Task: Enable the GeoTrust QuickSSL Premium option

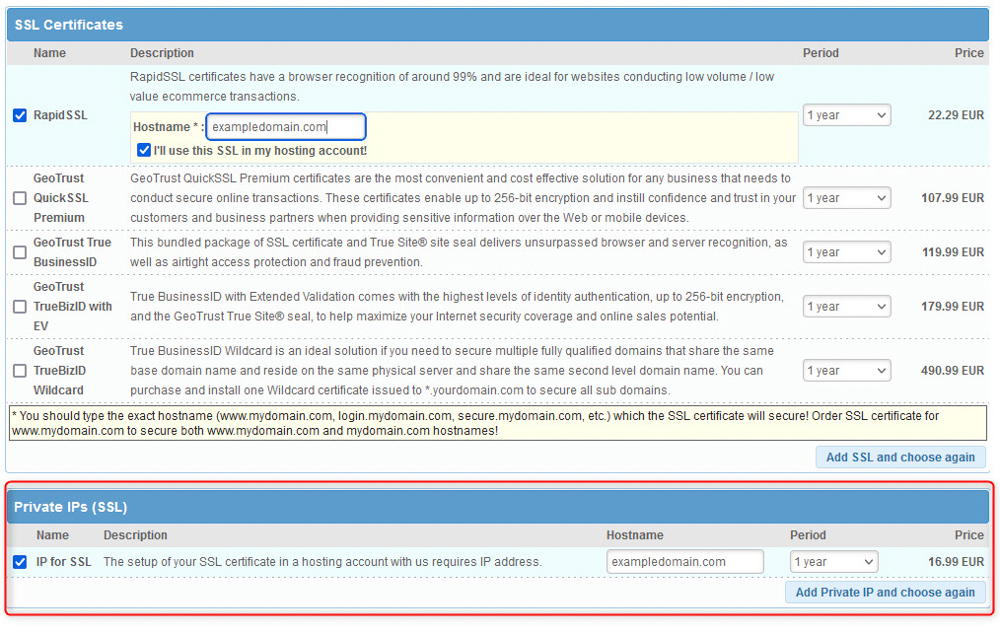Action: click(19, 197)
